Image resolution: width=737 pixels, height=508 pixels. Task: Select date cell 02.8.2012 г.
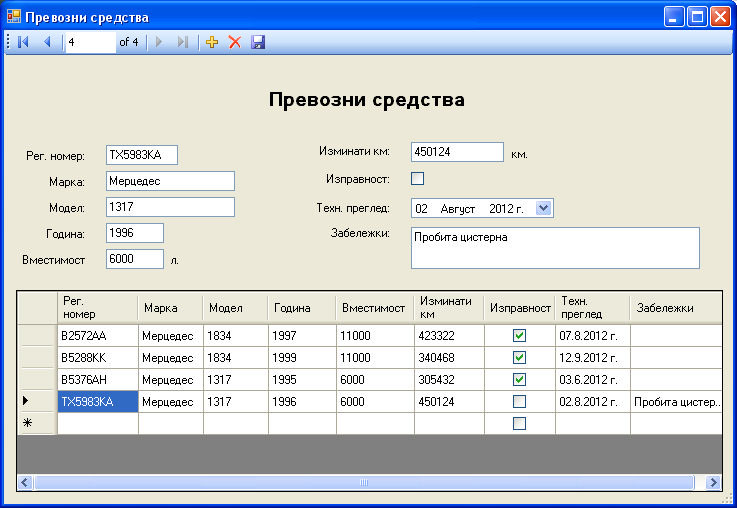pos(592,401)
